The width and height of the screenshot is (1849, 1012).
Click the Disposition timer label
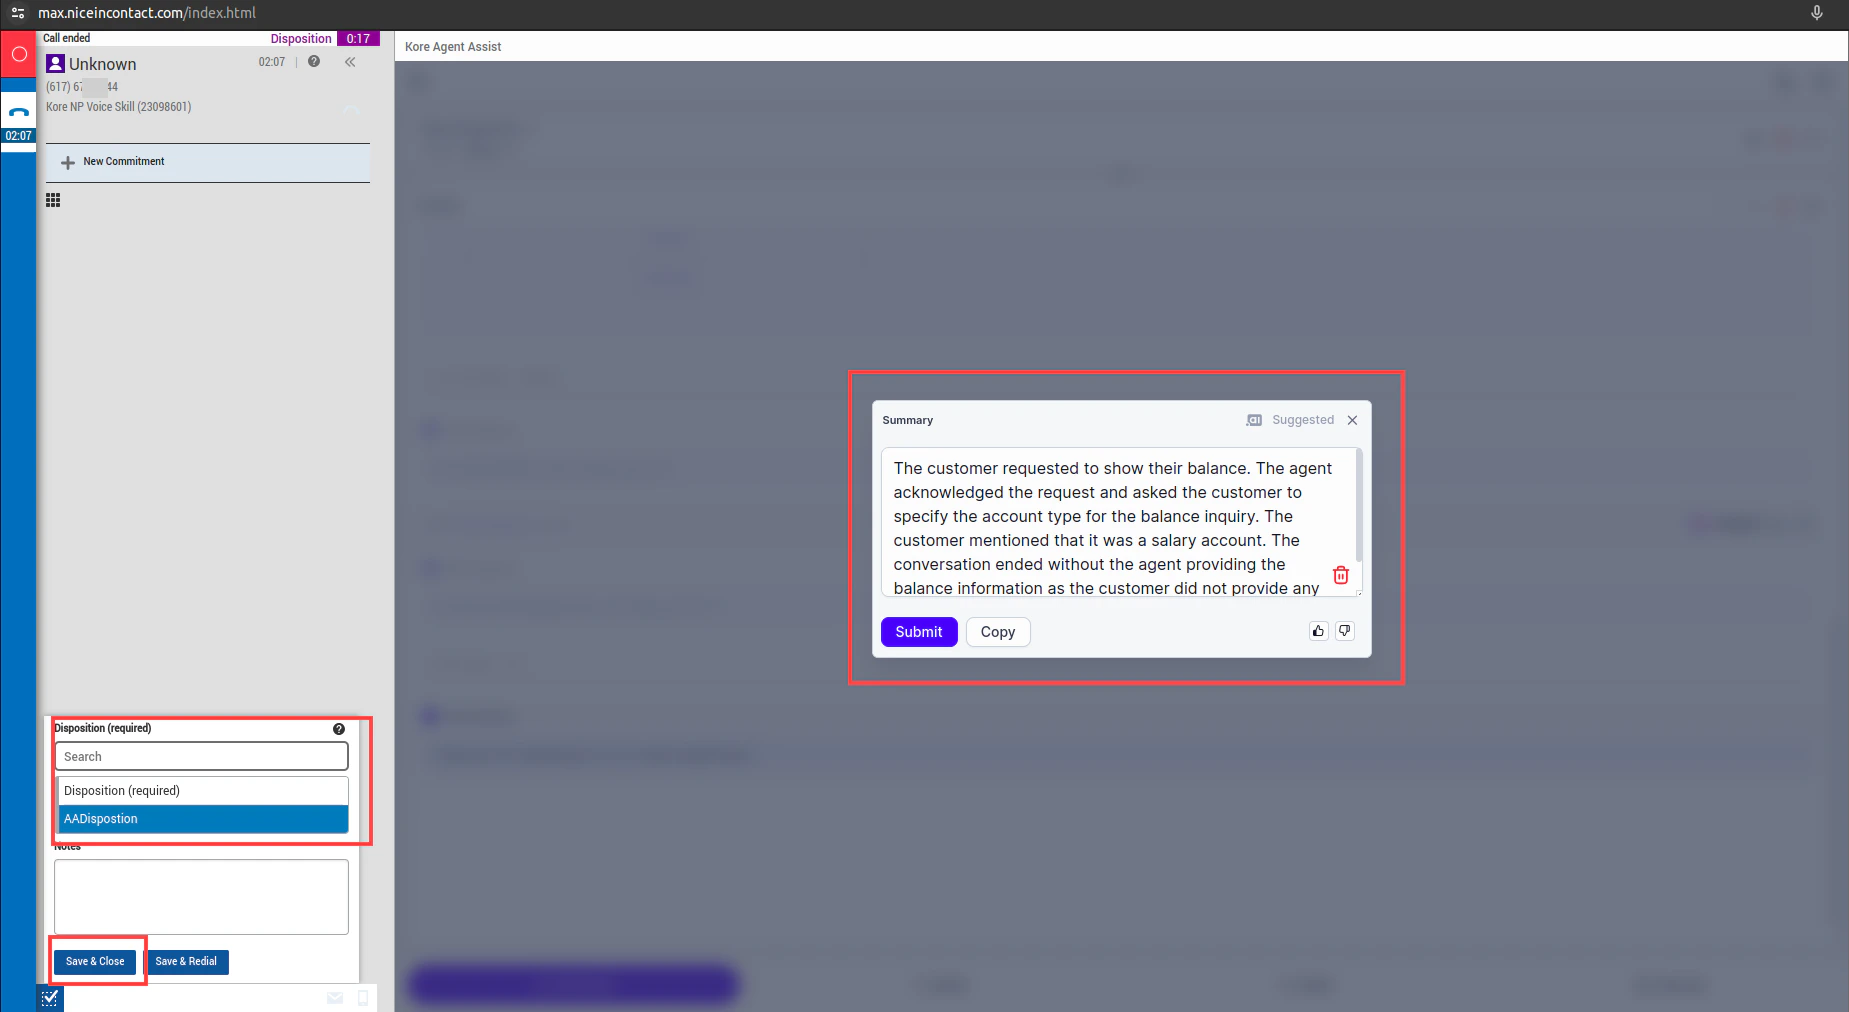[301, 39]
